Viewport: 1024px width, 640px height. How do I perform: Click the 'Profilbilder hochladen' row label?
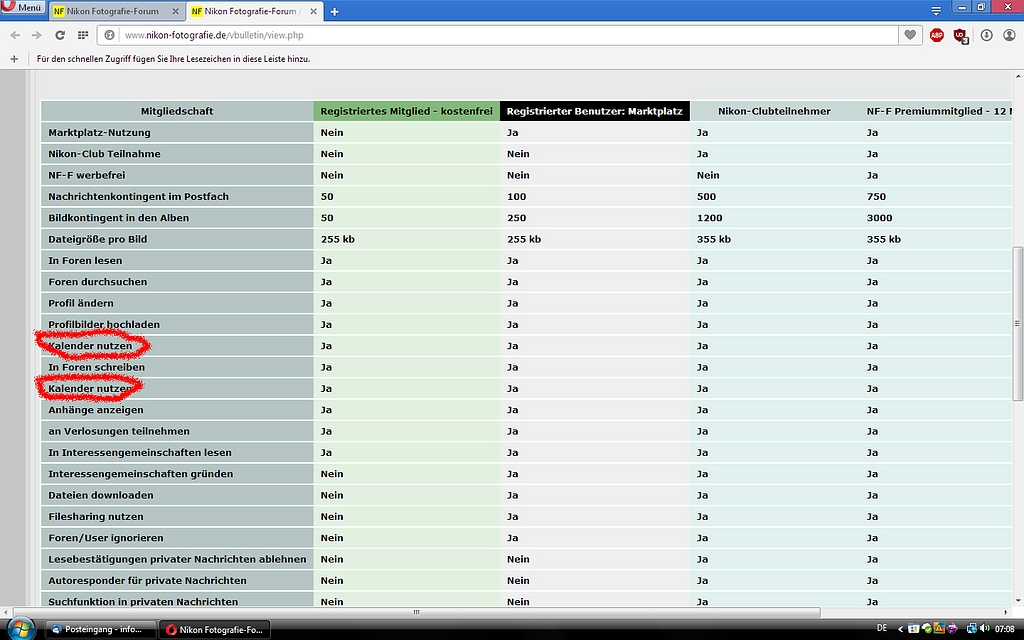[x=104, y=325]
